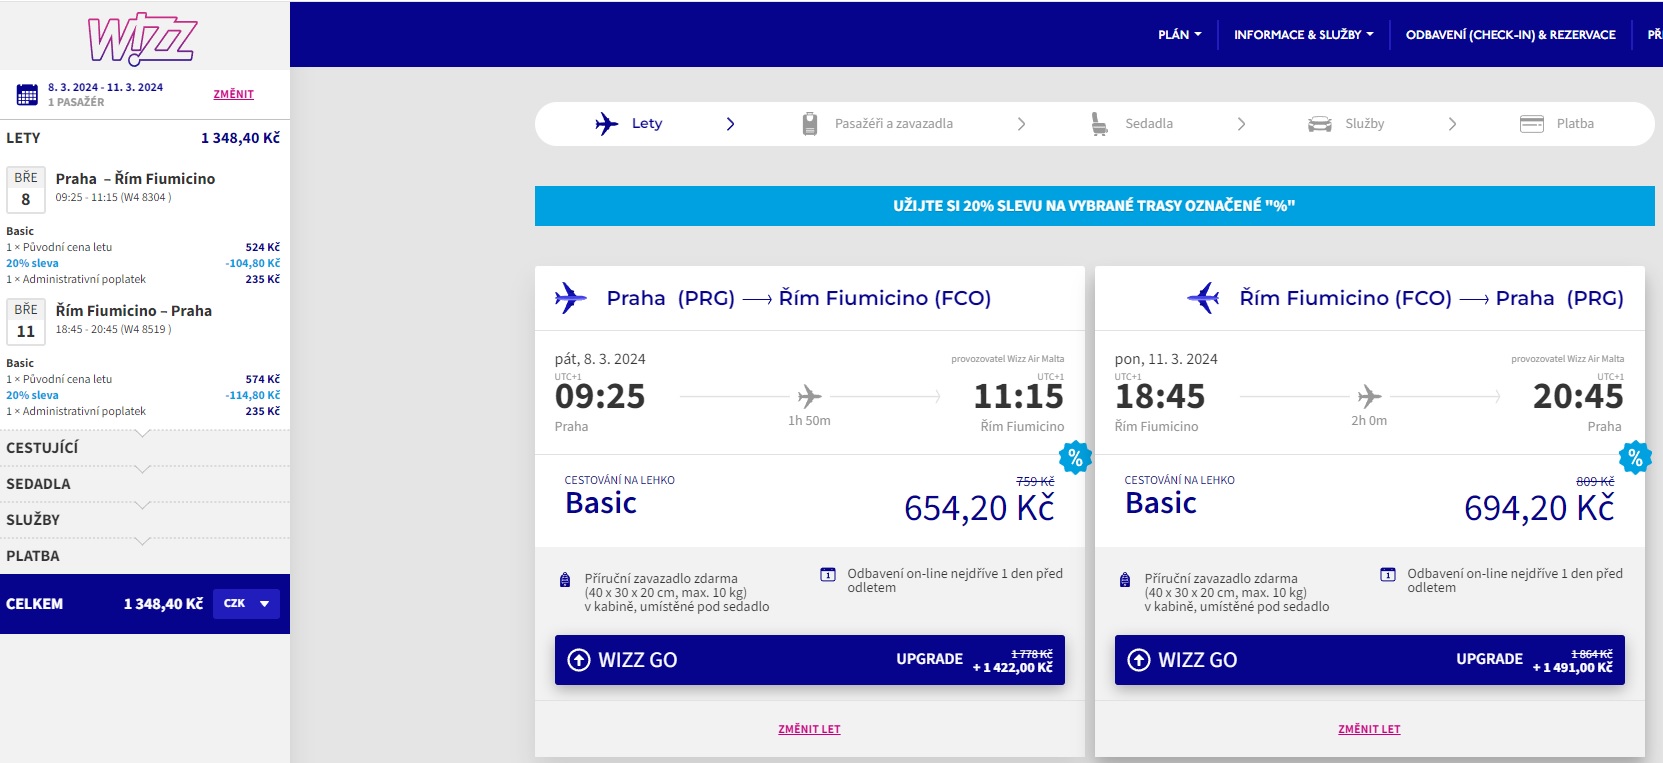Click the BŘE 11 date tile
The width and height of the screenshot is (1663, 763).
[x=26, y=322]
